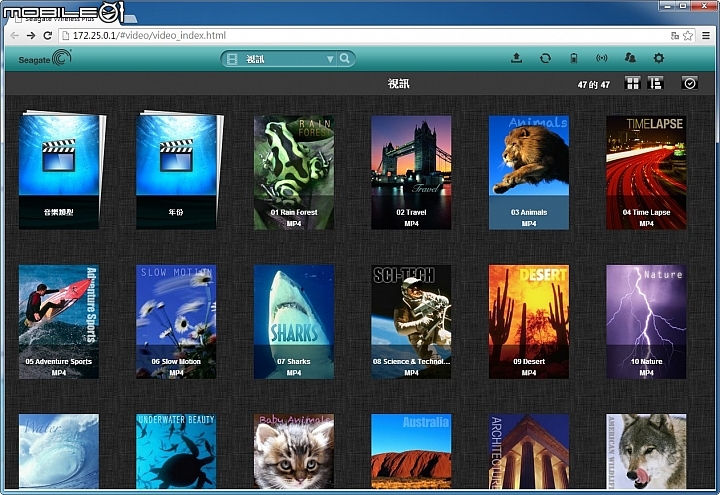Click the browser back arrow

coord(15,35)
